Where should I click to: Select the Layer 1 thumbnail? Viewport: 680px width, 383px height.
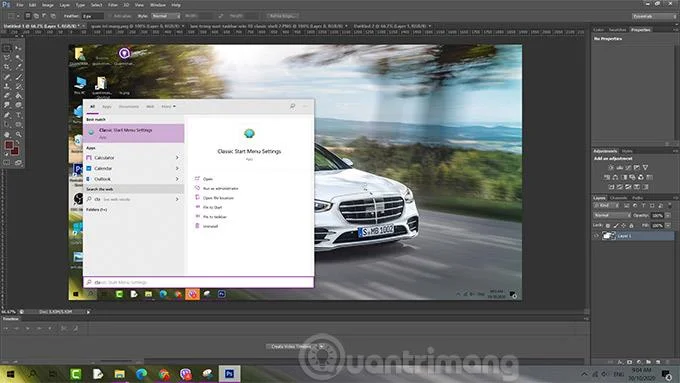608,236
